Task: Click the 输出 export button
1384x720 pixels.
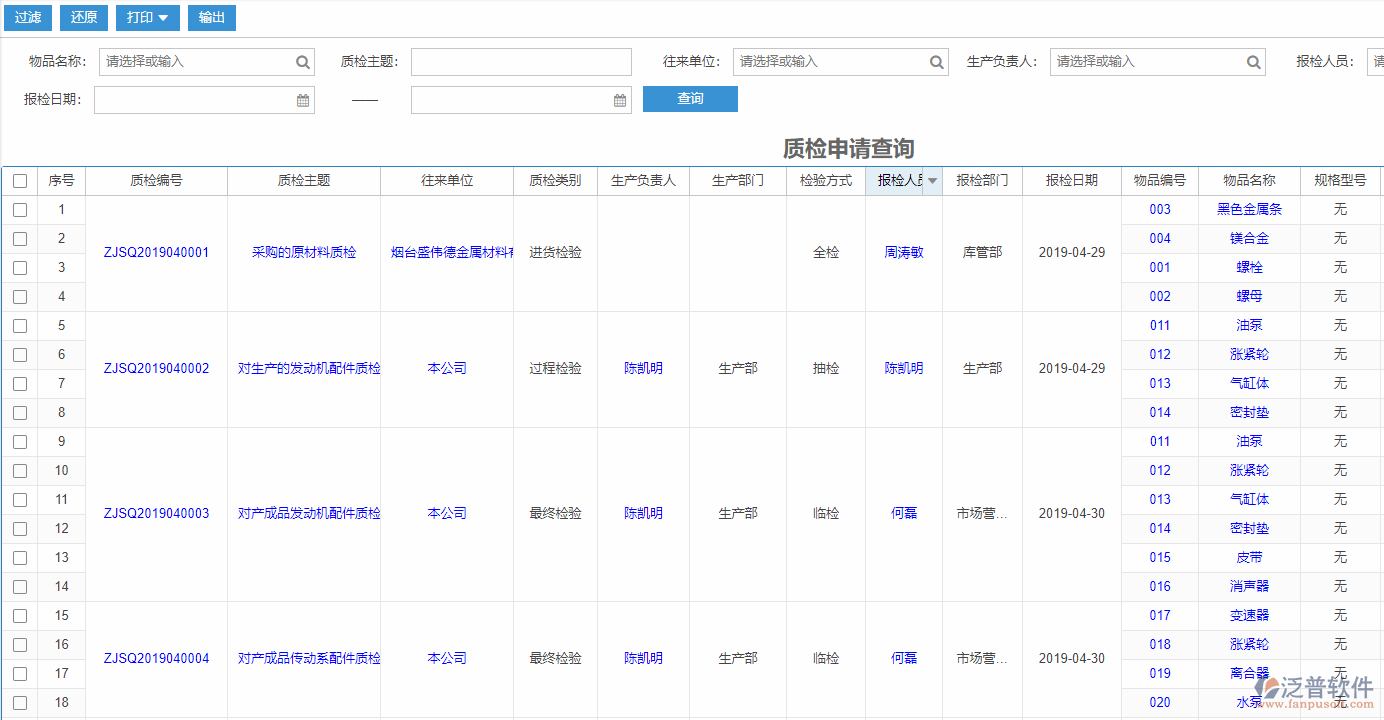Action: pos(211,17)
